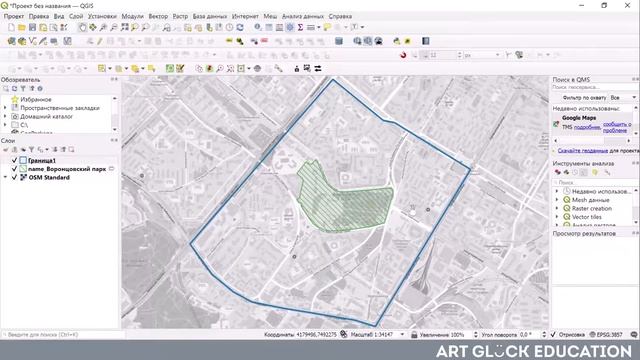640x360 pixels.
Task: Toggle visibility of OSM Standard layer
Action: pyautogui.click(x=15, y=177)
